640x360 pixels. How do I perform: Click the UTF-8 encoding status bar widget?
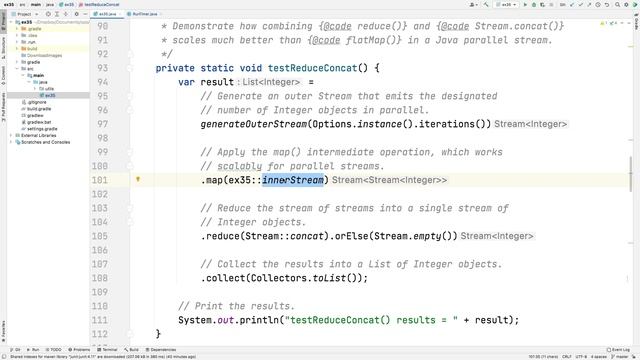[581, 357]
